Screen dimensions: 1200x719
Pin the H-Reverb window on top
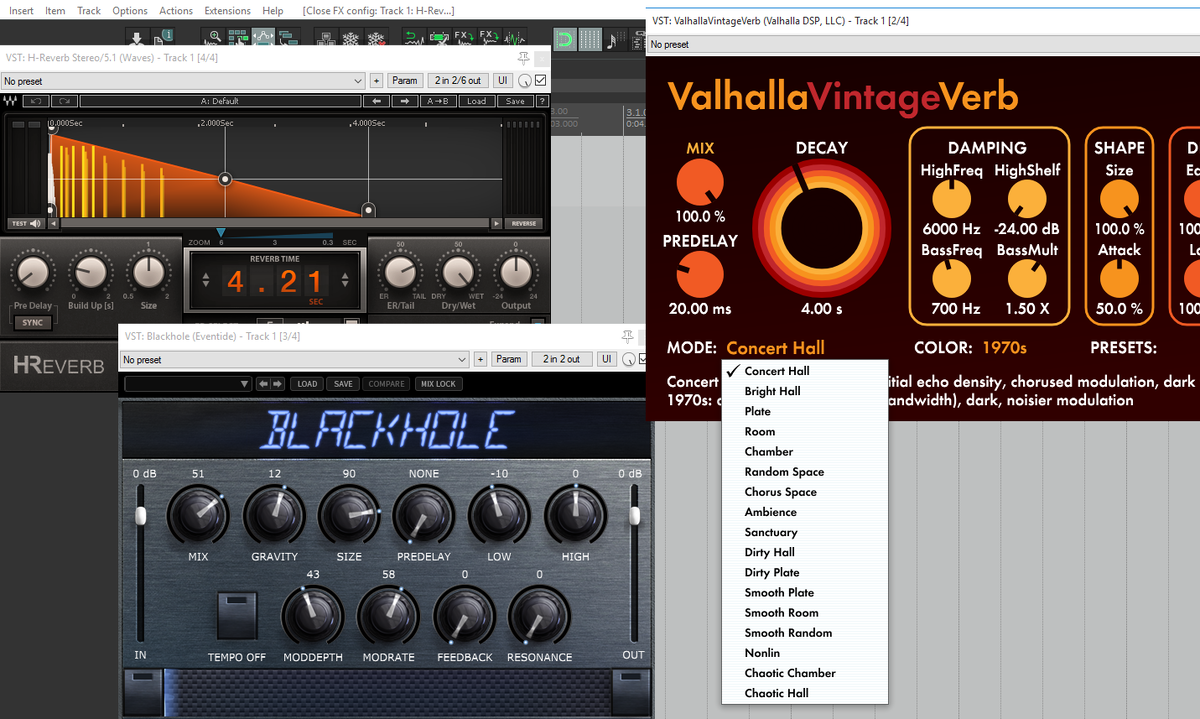523,58
